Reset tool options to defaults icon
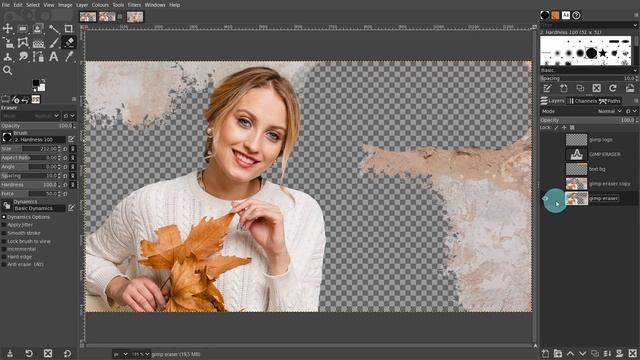The image size is (640, 360). tap(67, 353)
